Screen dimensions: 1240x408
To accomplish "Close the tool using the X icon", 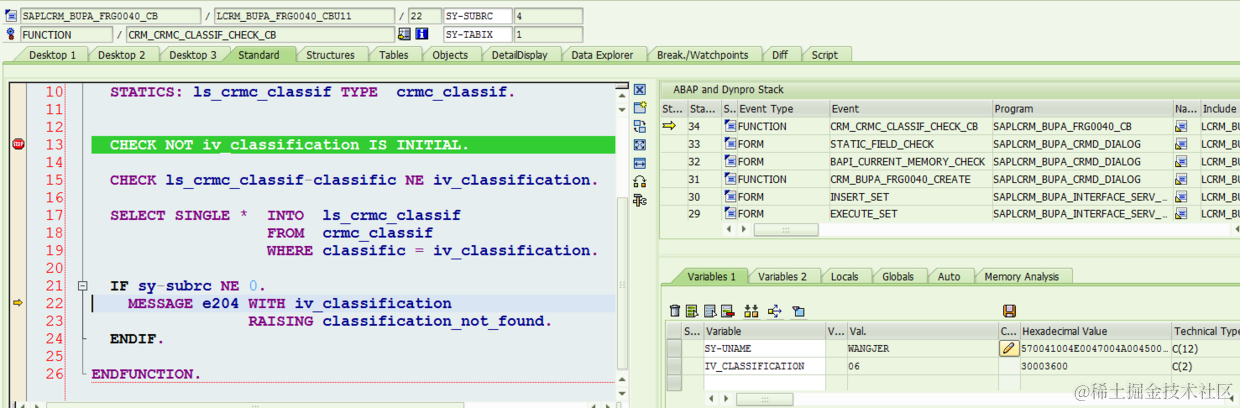I will [640, 90].
